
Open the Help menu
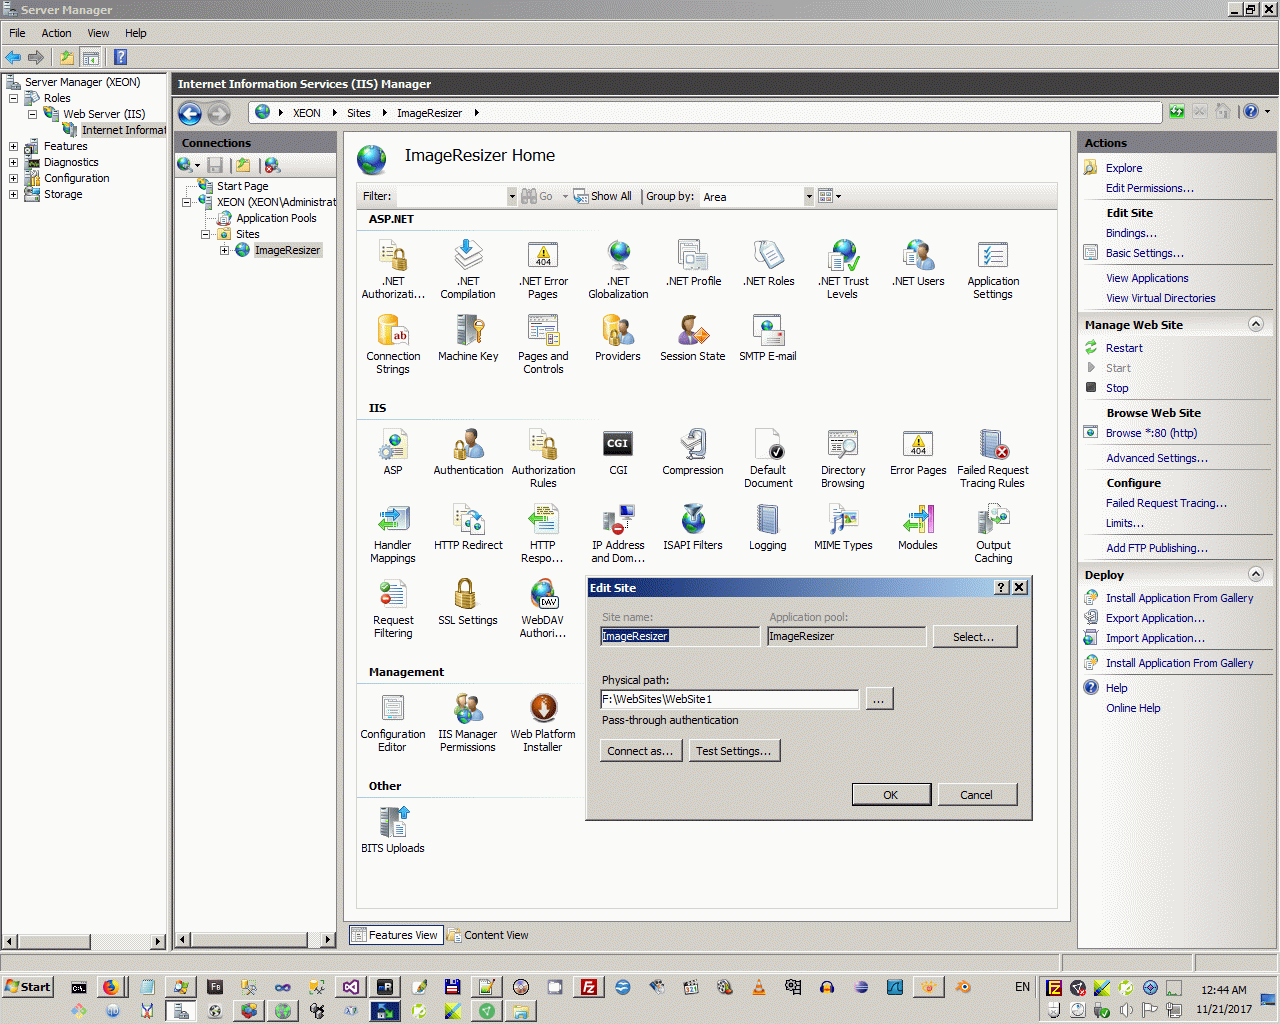(x=136, y=33)
